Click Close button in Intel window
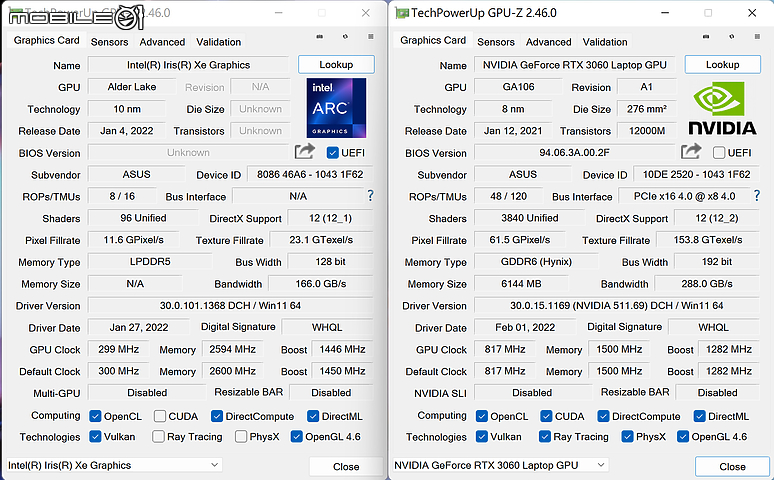 click(x=346, y=467)
